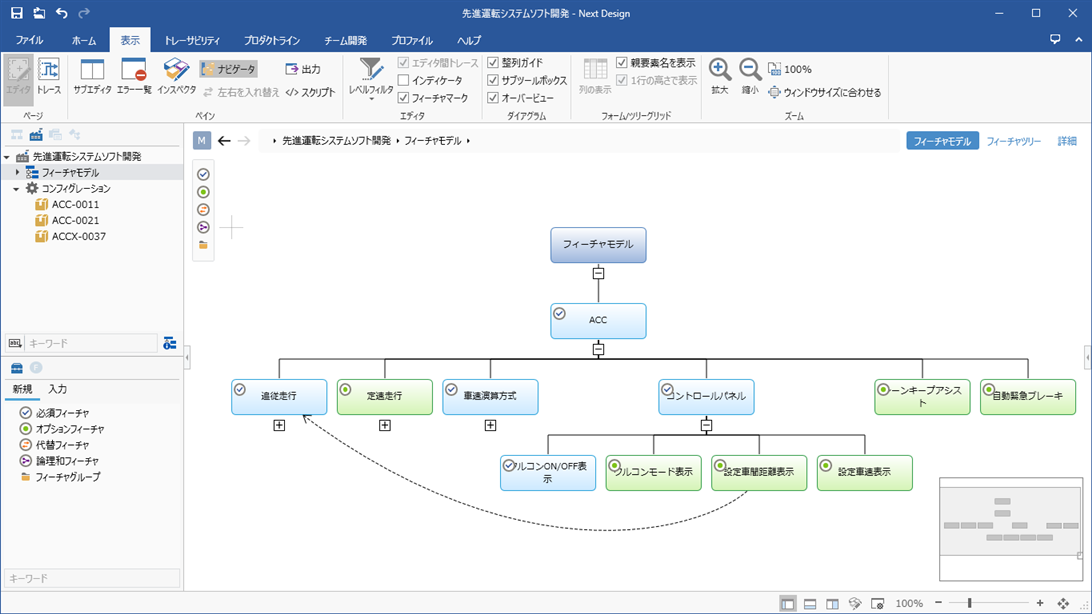Image resolution: width=1092 pixels, height=614 pixels.
Task: Expand the 追従走行 feature node children
Action: 279,425
